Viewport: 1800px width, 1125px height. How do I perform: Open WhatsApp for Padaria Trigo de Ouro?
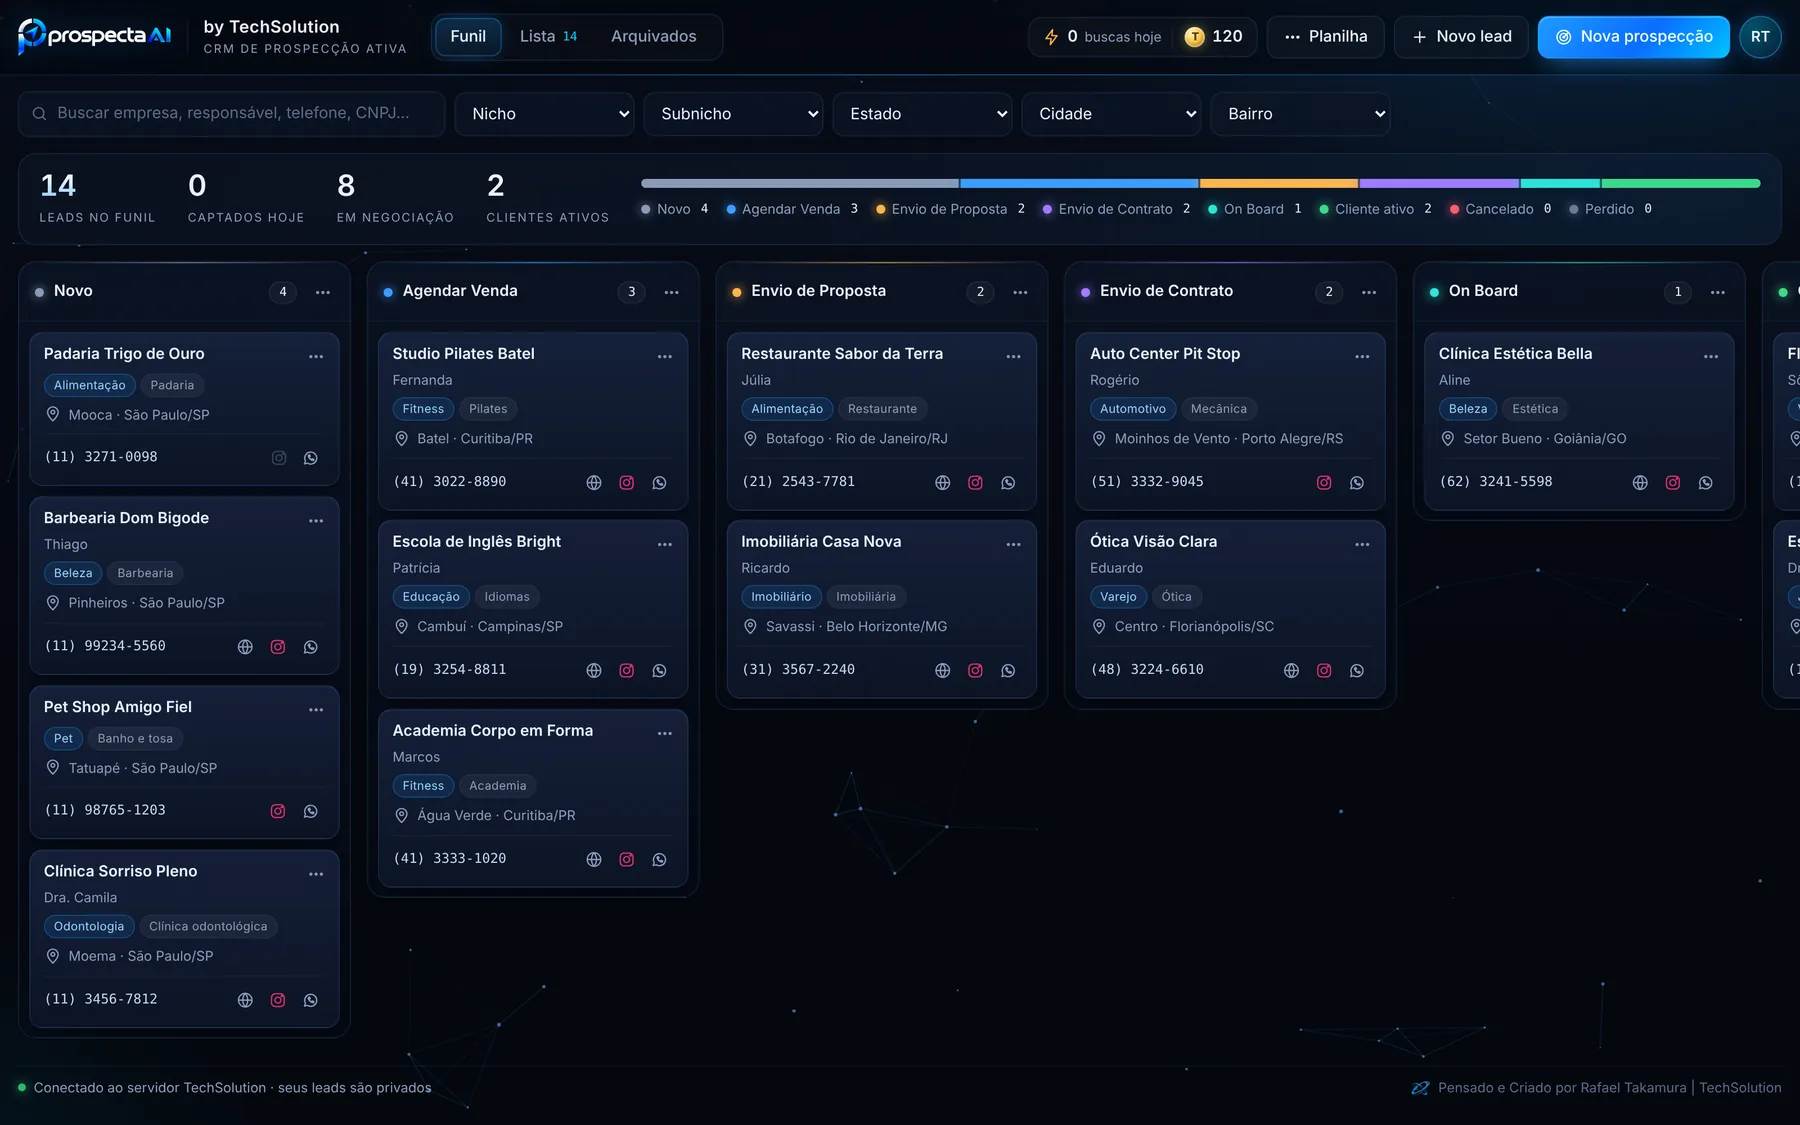tap(311, 458)
